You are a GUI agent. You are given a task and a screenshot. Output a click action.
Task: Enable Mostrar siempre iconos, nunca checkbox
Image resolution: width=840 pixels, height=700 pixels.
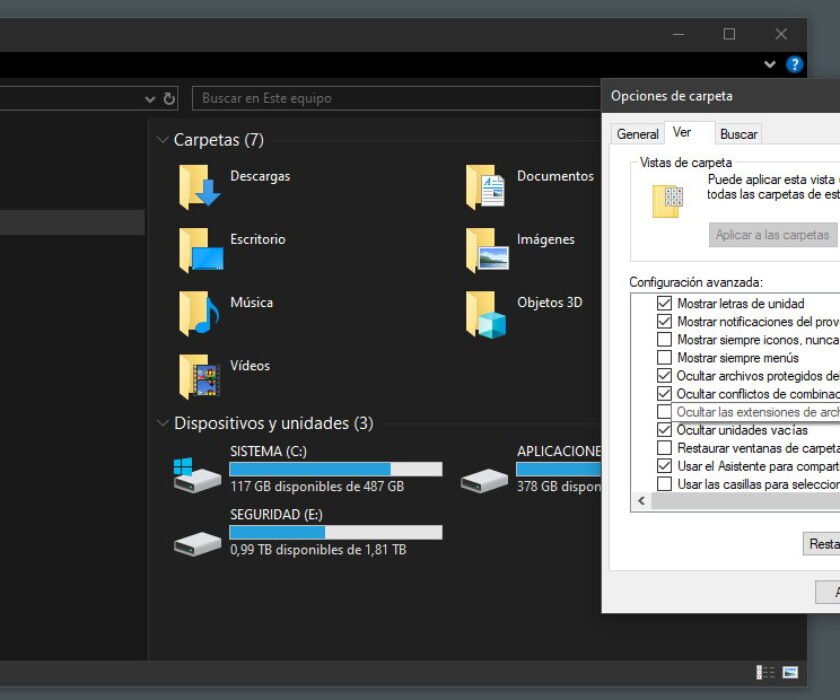tap(664, 340)
